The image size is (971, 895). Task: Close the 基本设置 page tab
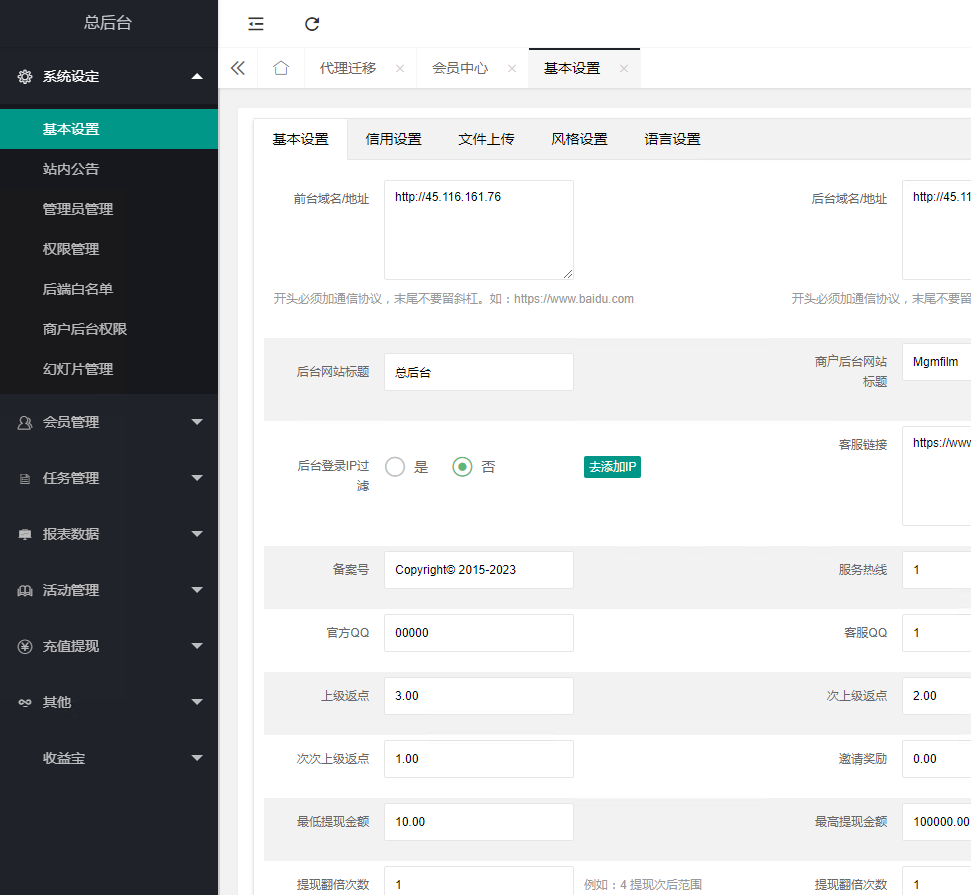coord(624,69)
